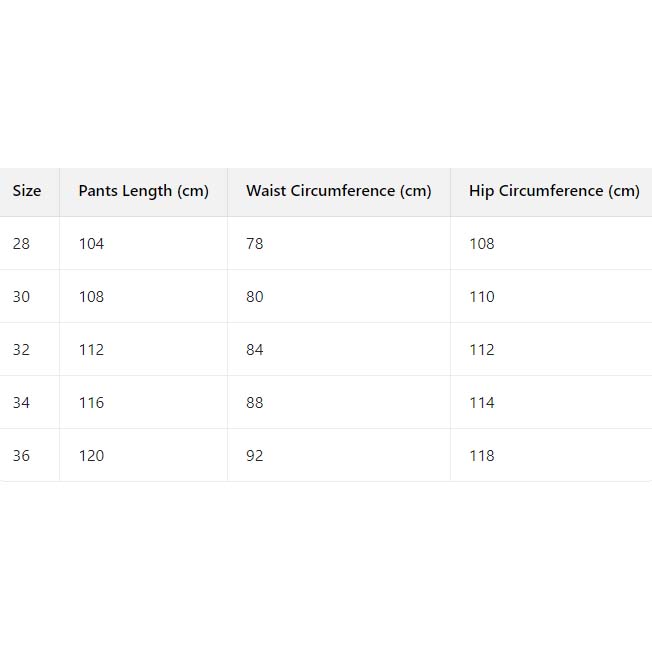Viewport: 652px width, 652px height.
Task: Click the Waist Circumference (cm) column header
Action: (x=338, y=191)
